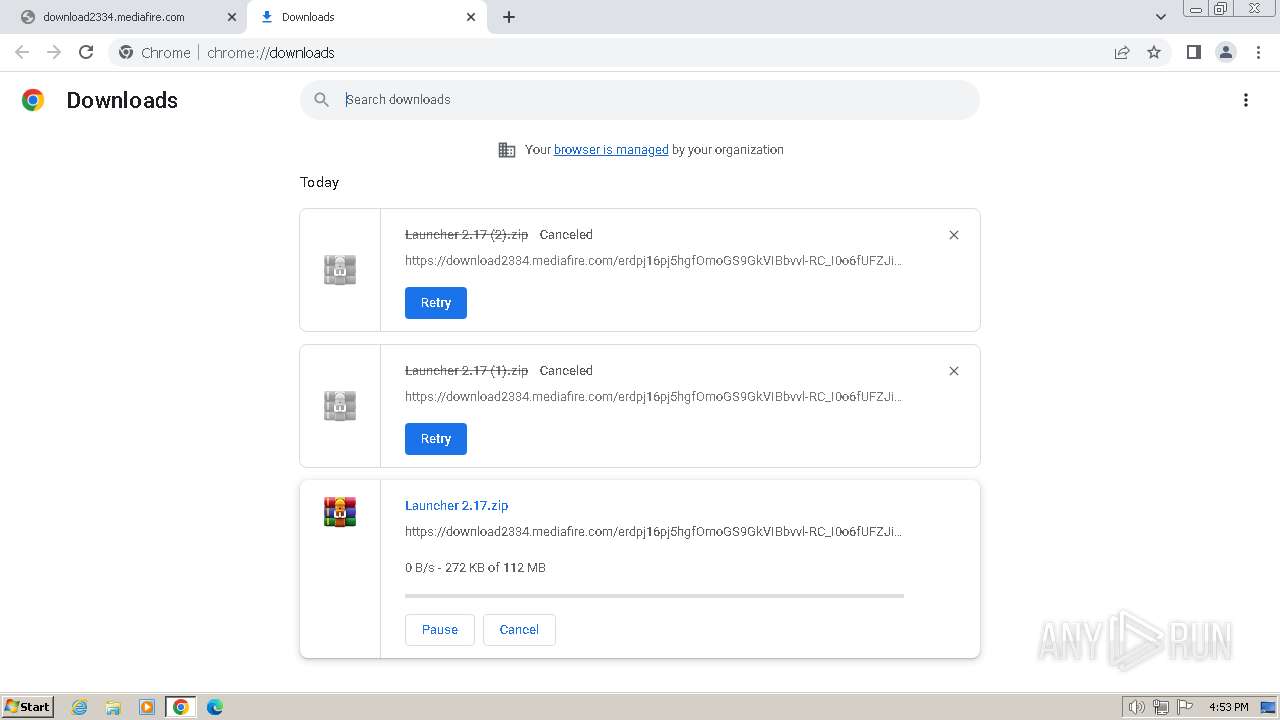Go back using the browser back arrow
This screenshot has width=1280, height=720.
pyautogui.click(x=22, y=52)
